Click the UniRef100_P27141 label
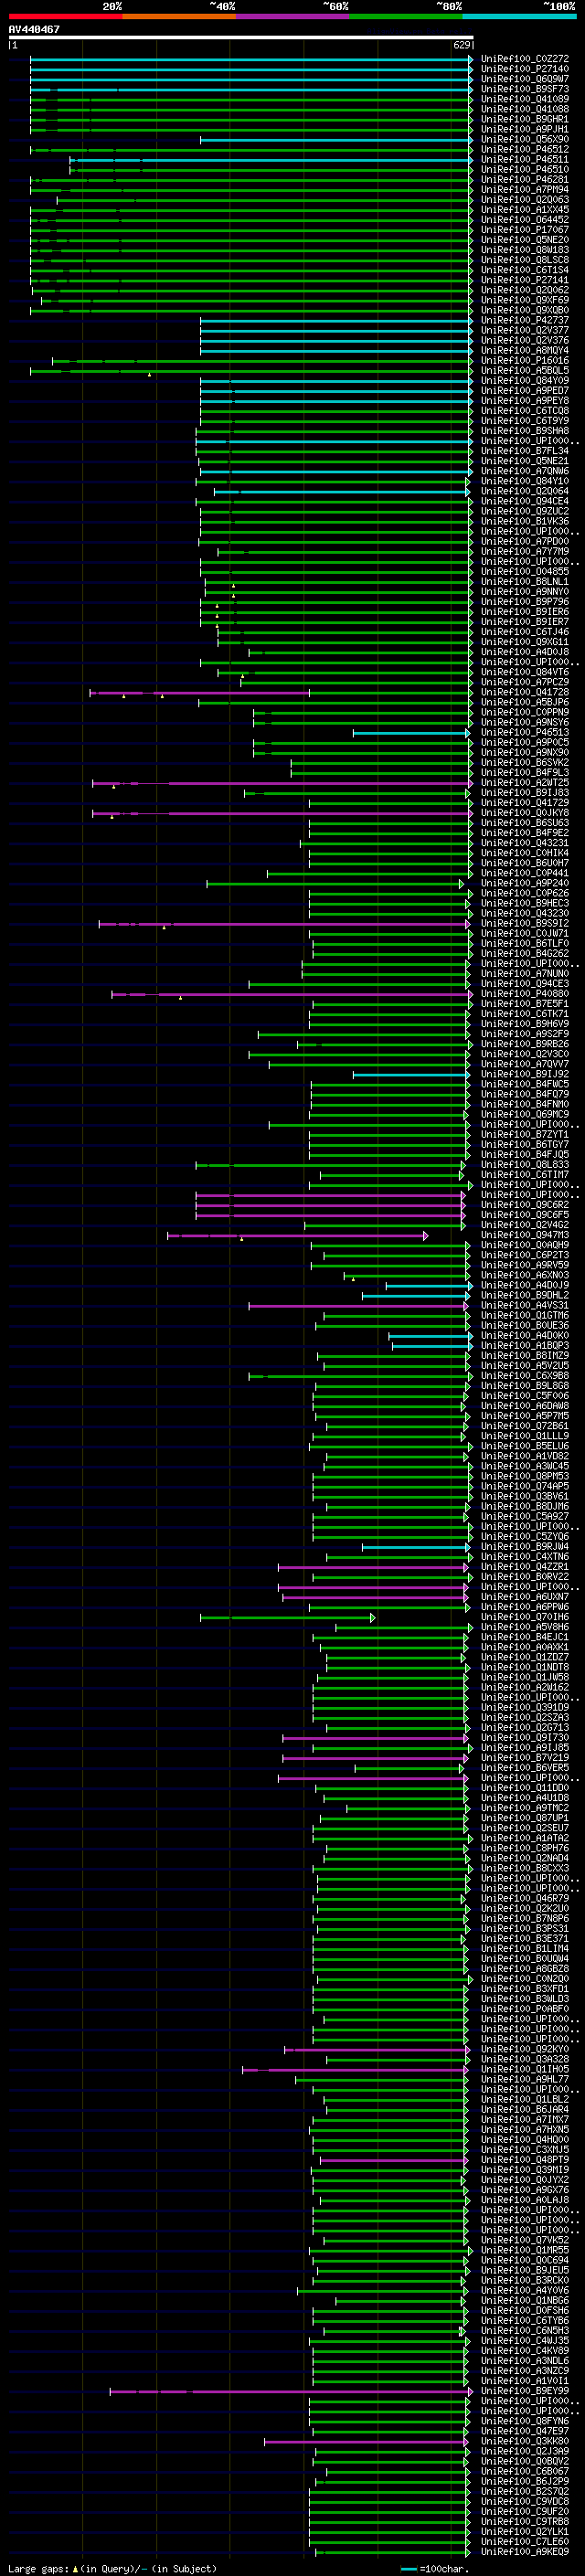Viewport: 585px width, 2576px height. click(524, 280)
